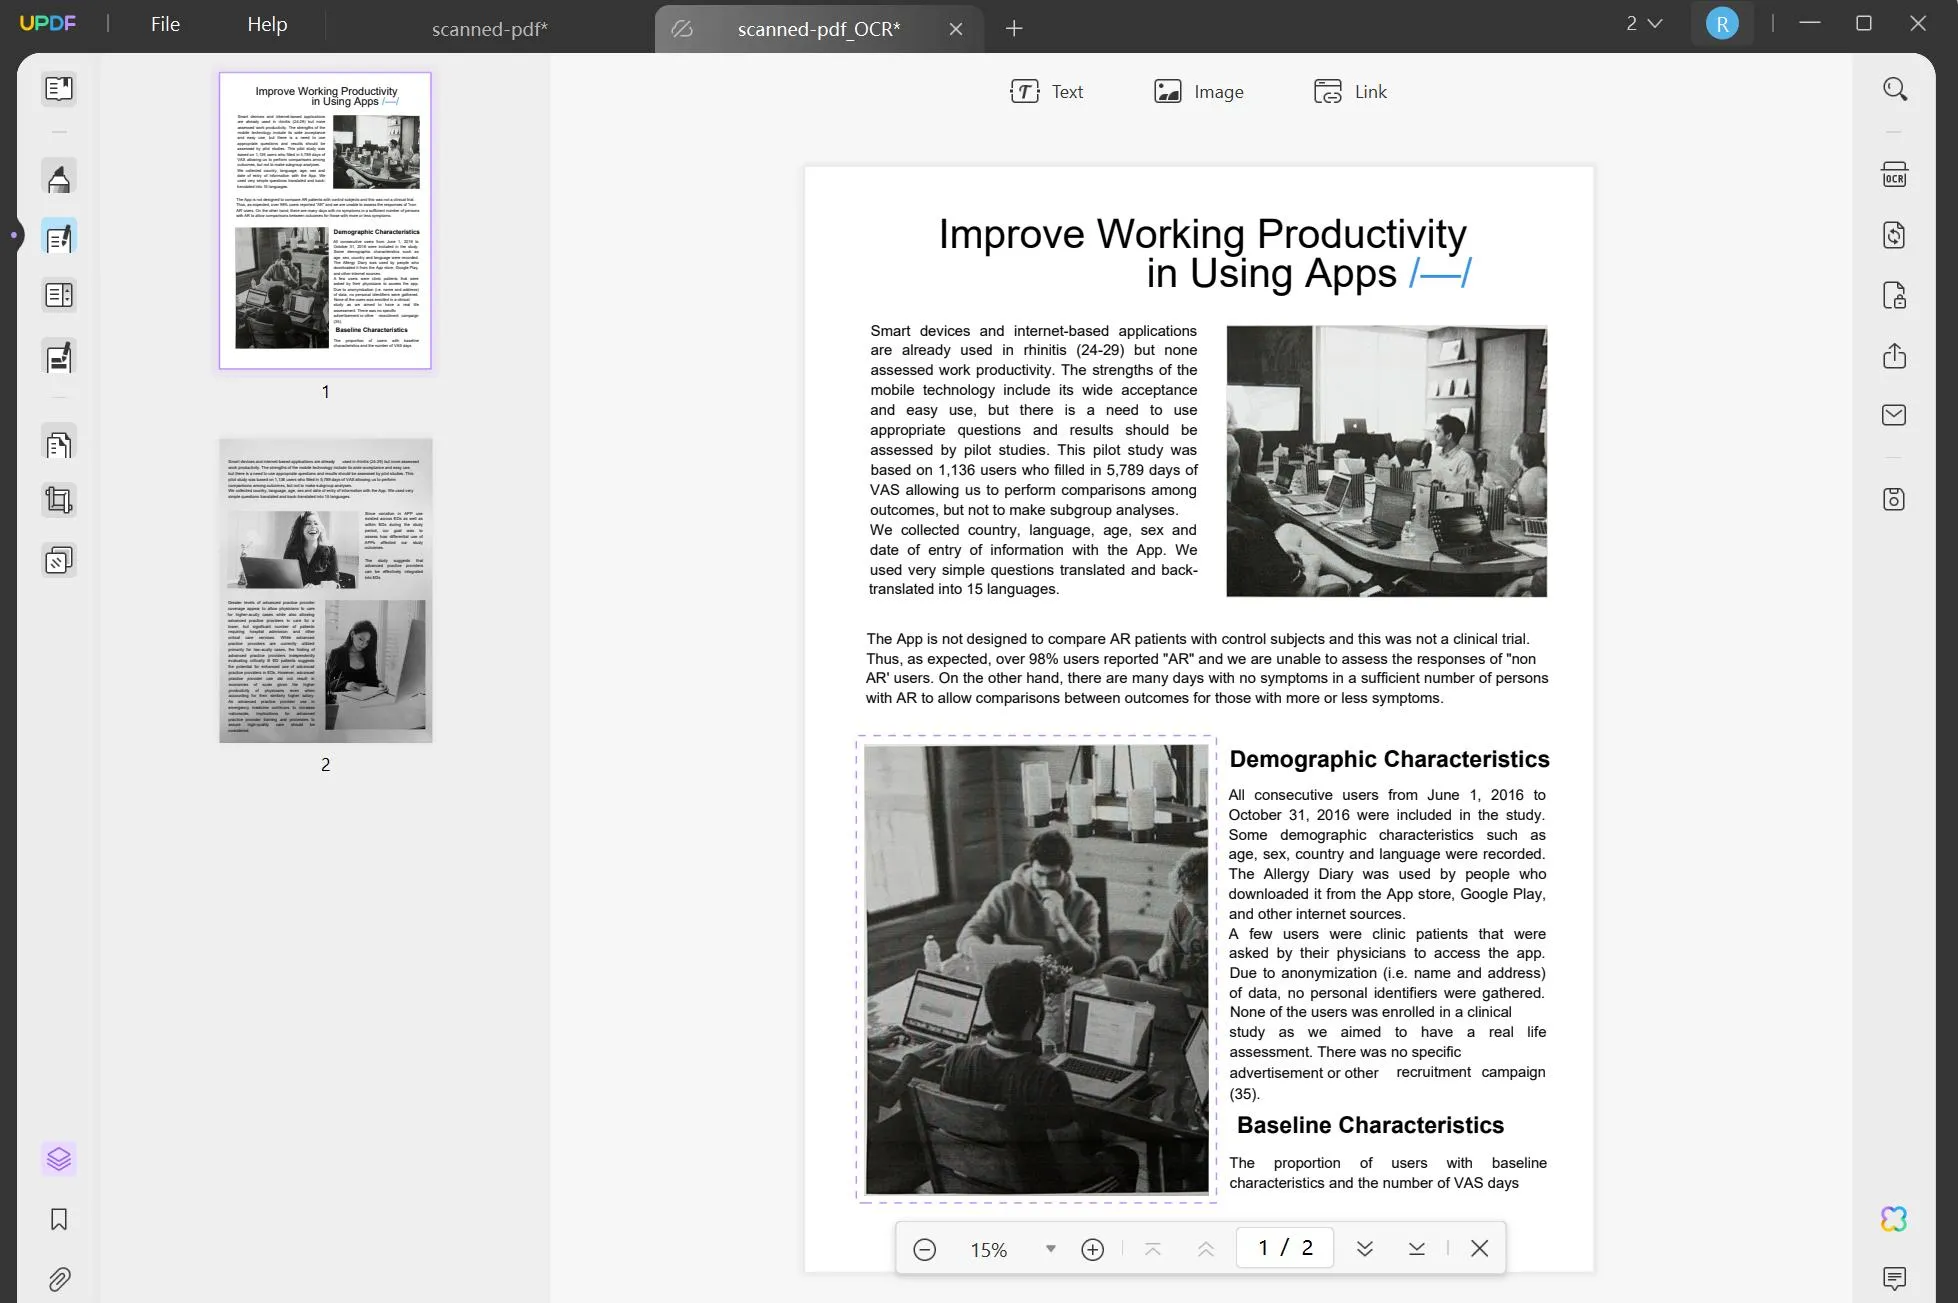
Task: Click the bookmark panel icon
Action: (x=58, y=1217)
